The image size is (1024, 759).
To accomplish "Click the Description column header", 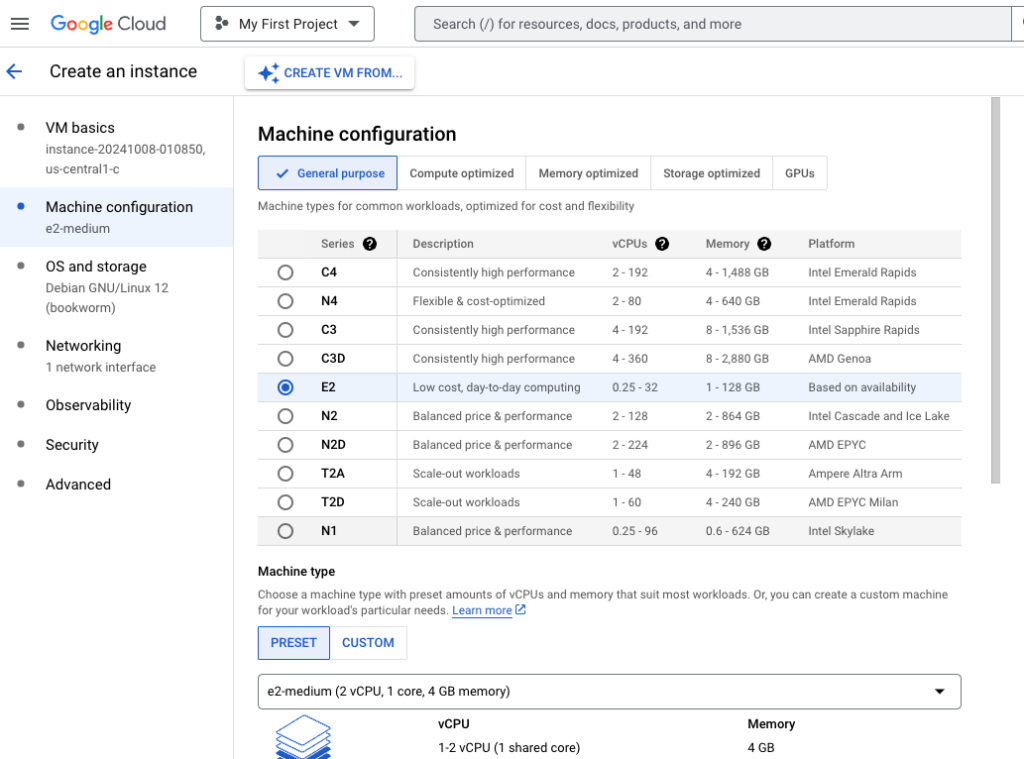I will (x=443, y=244).
